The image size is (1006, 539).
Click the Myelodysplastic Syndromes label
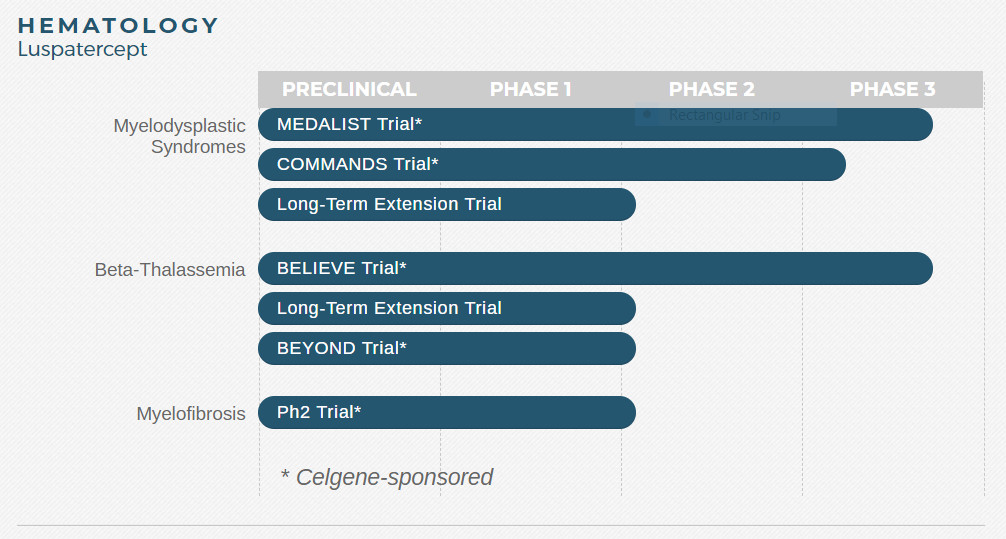[x=180, y=136]
